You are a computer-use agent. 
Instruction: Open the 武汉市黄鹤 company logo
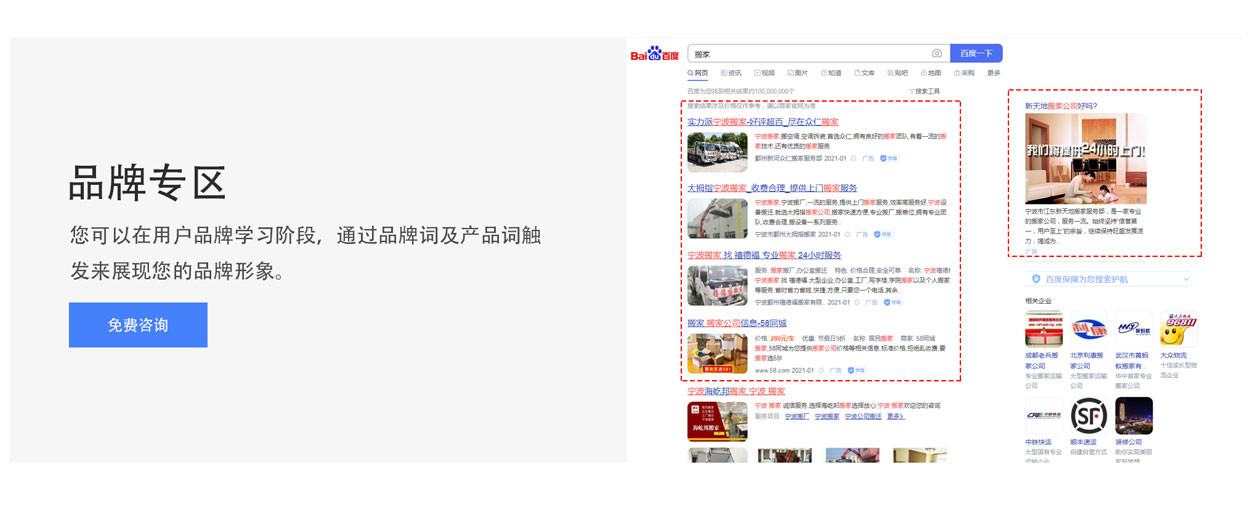point(1133,328)
